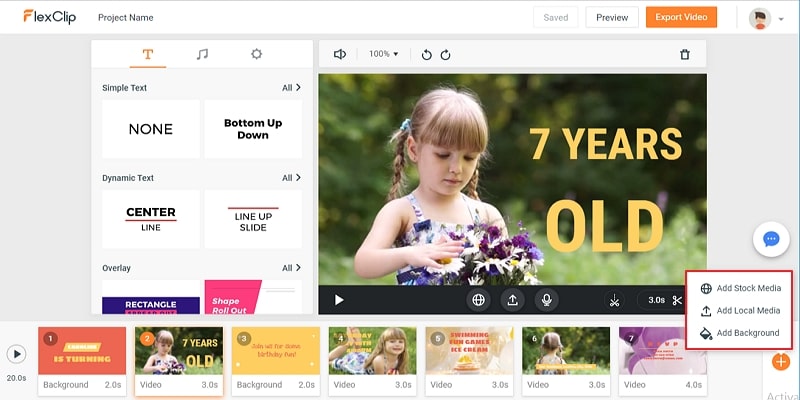Play the preview video
This screenshot has width=800, height=400.
(339, 300)
